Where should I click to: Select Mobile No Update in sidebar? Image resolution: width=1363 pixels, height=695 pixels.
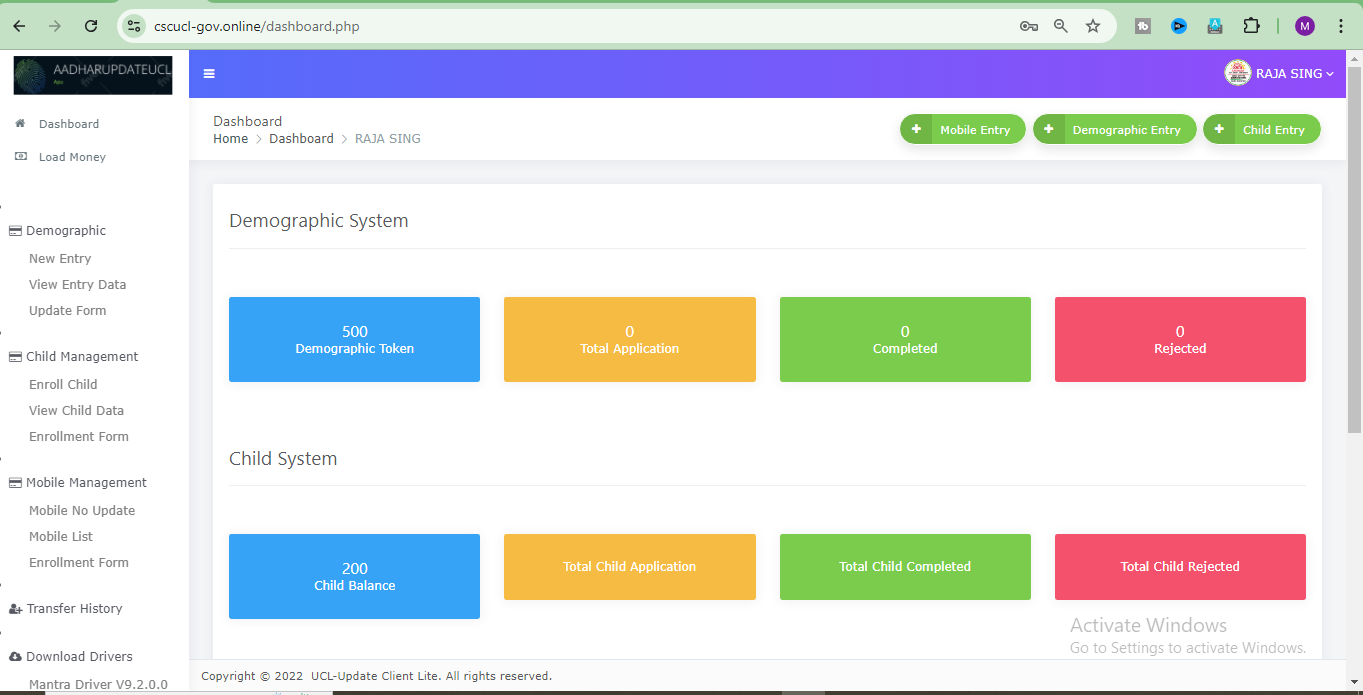pos(82,510)
